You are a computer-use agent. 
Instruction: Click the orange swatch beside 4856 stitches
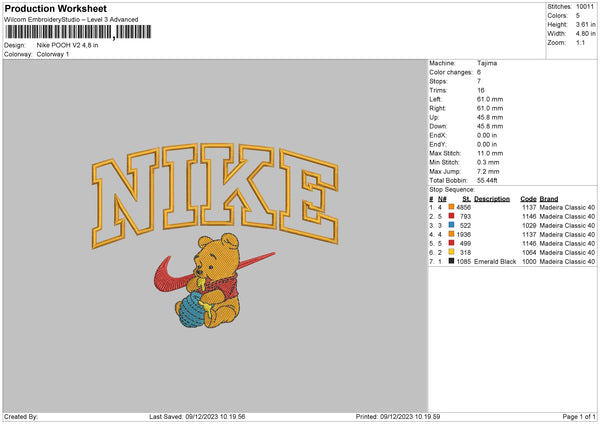(451, 207)
